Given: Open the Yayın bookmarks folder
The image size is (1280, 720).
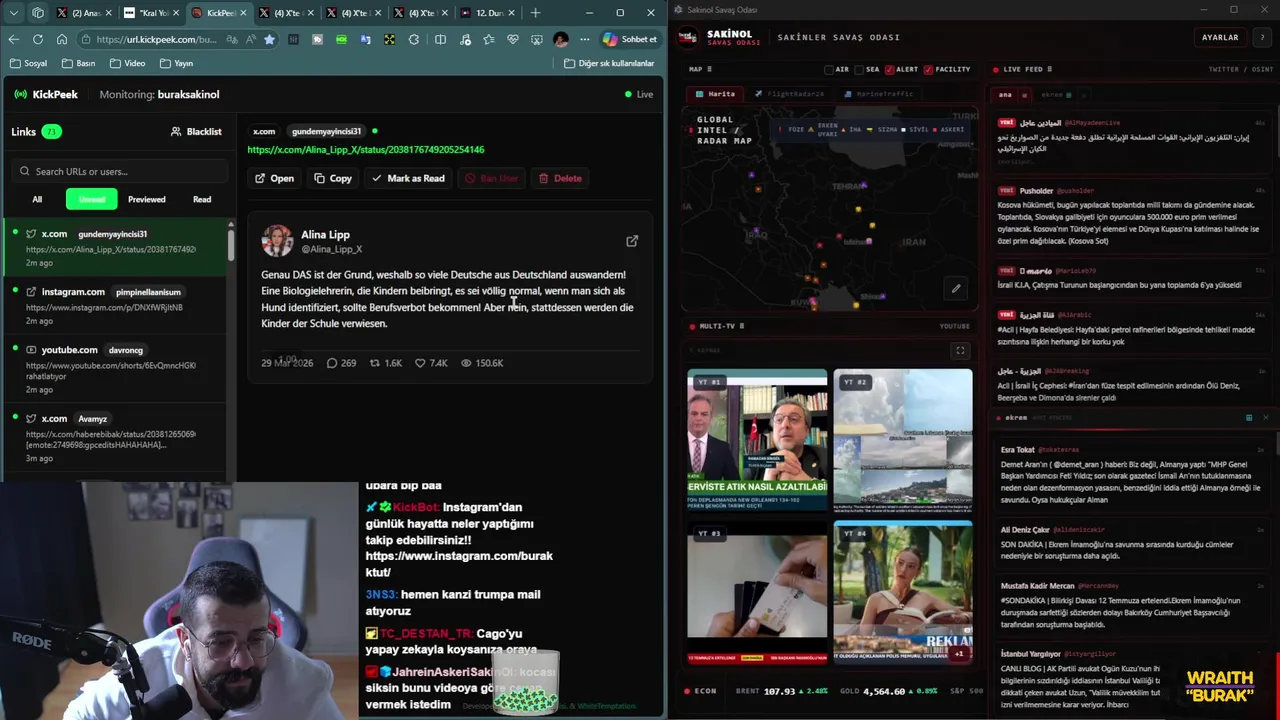Looking at the screenshot, I should (x=176, y=63).
